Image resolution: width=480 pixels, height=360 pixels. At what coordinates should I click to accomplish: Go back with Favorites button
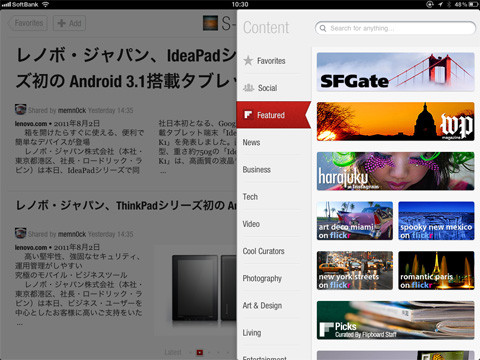pyautogui.click(x=28, y=23)
